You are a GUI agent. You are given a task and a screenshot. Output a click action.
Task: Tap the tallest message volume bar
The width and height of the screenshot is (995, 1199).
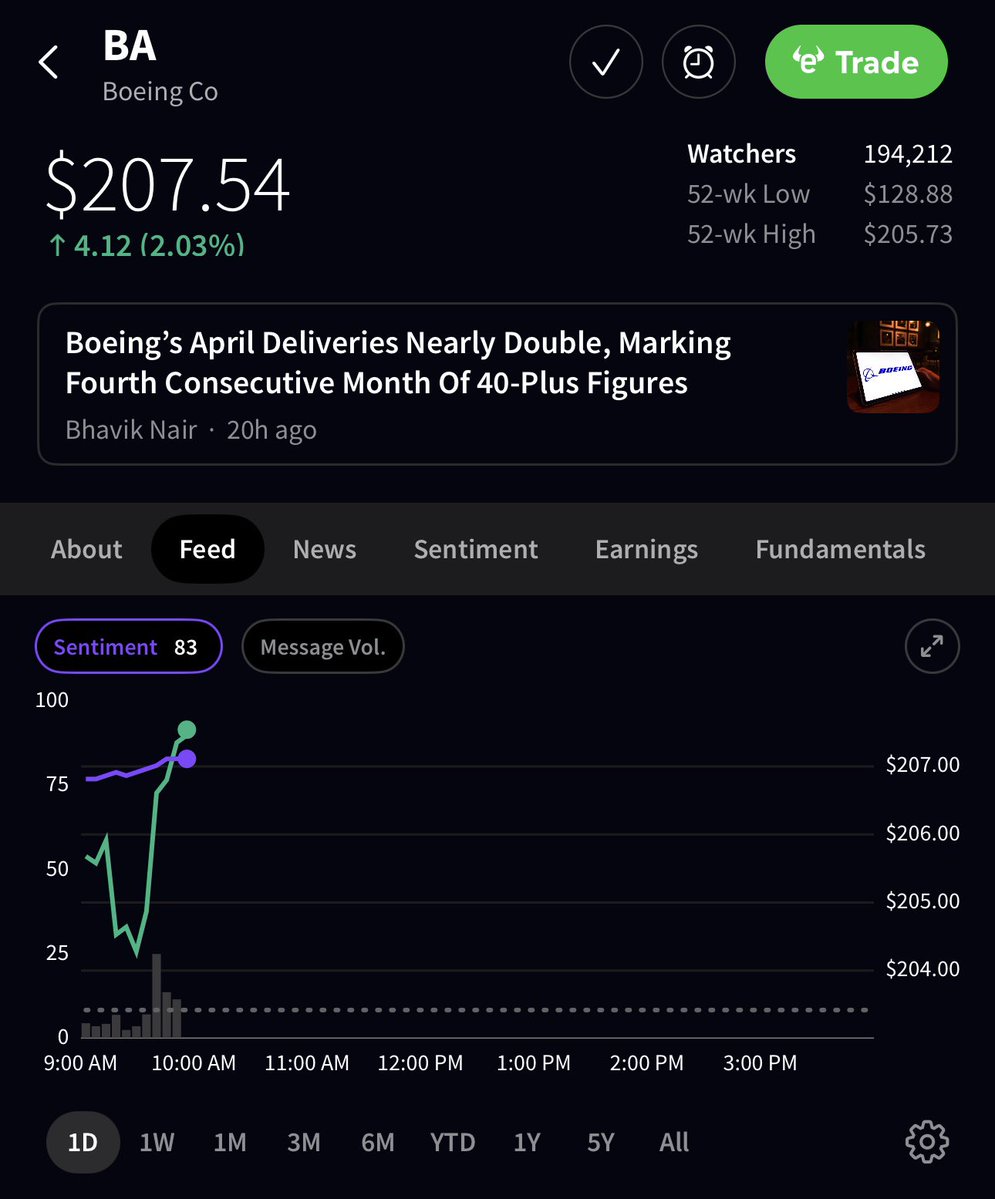coord(157,995)
